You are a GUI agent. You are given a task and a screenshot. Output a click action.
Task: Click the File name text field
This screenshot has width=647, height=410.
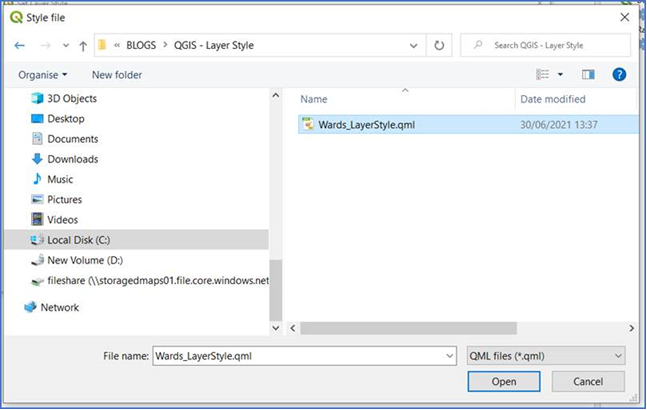click(x=305, y=356)
